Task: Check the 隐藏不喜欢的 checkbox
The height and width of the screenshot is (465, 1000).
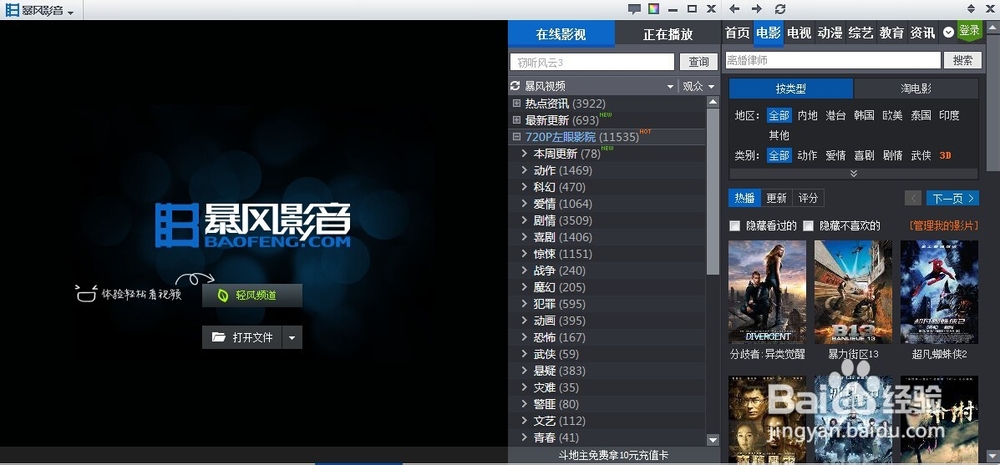Action: tap(809, 226)
